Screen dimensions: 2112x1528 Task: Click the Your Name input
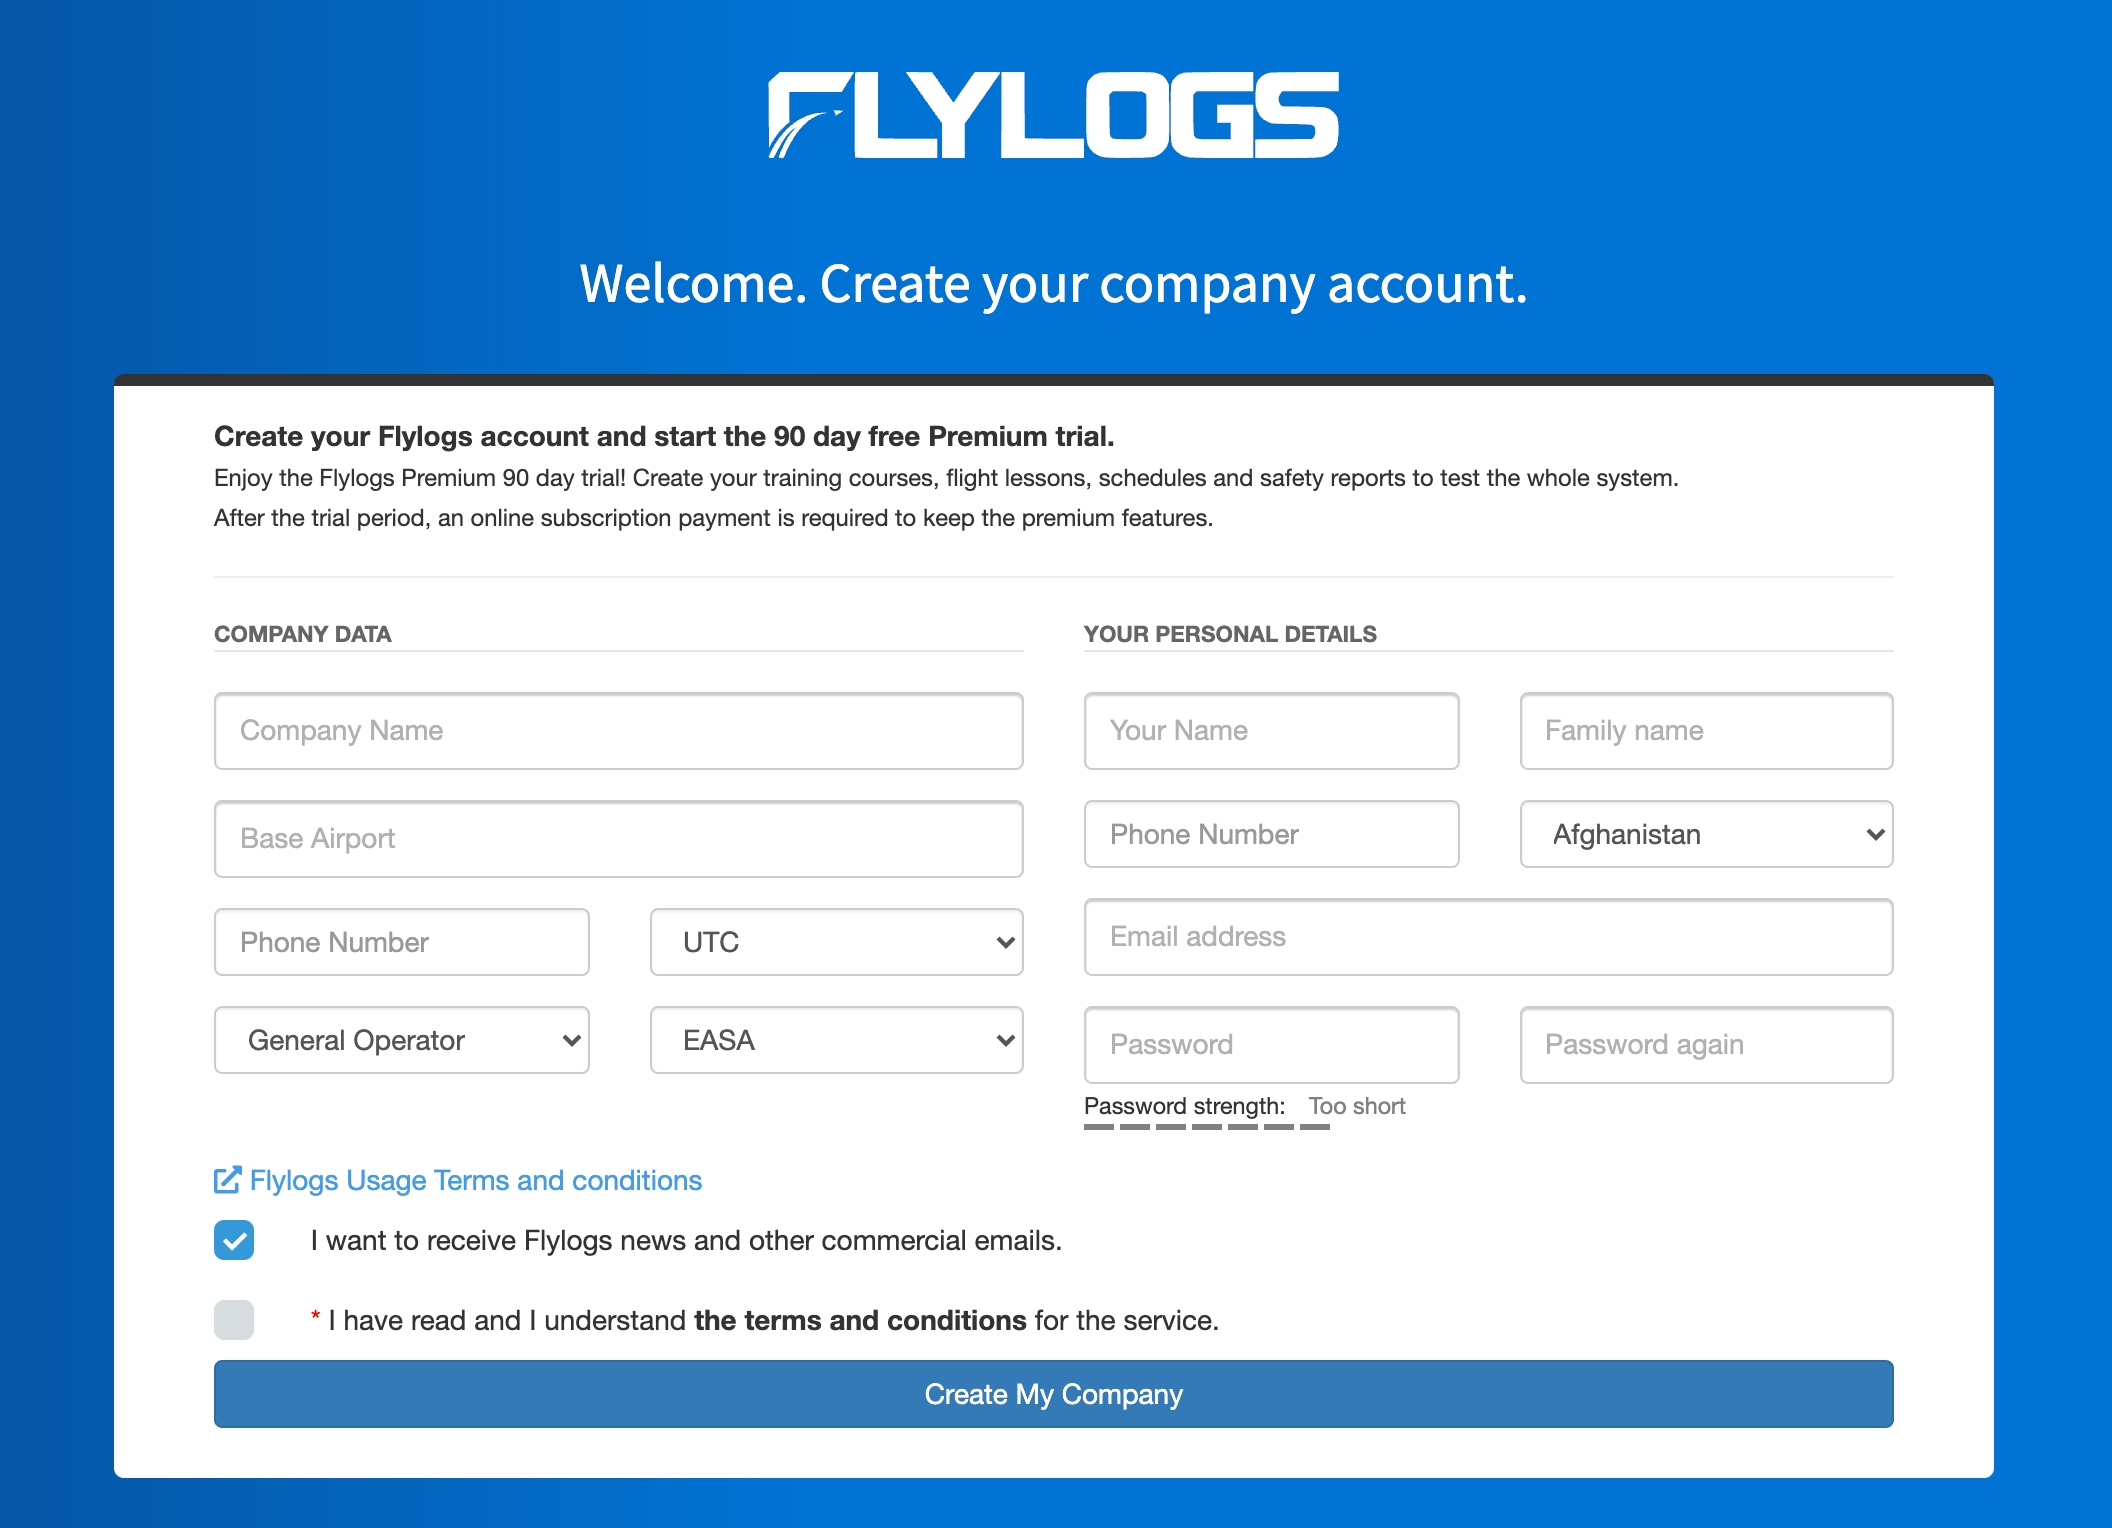tap(1271, 731)
